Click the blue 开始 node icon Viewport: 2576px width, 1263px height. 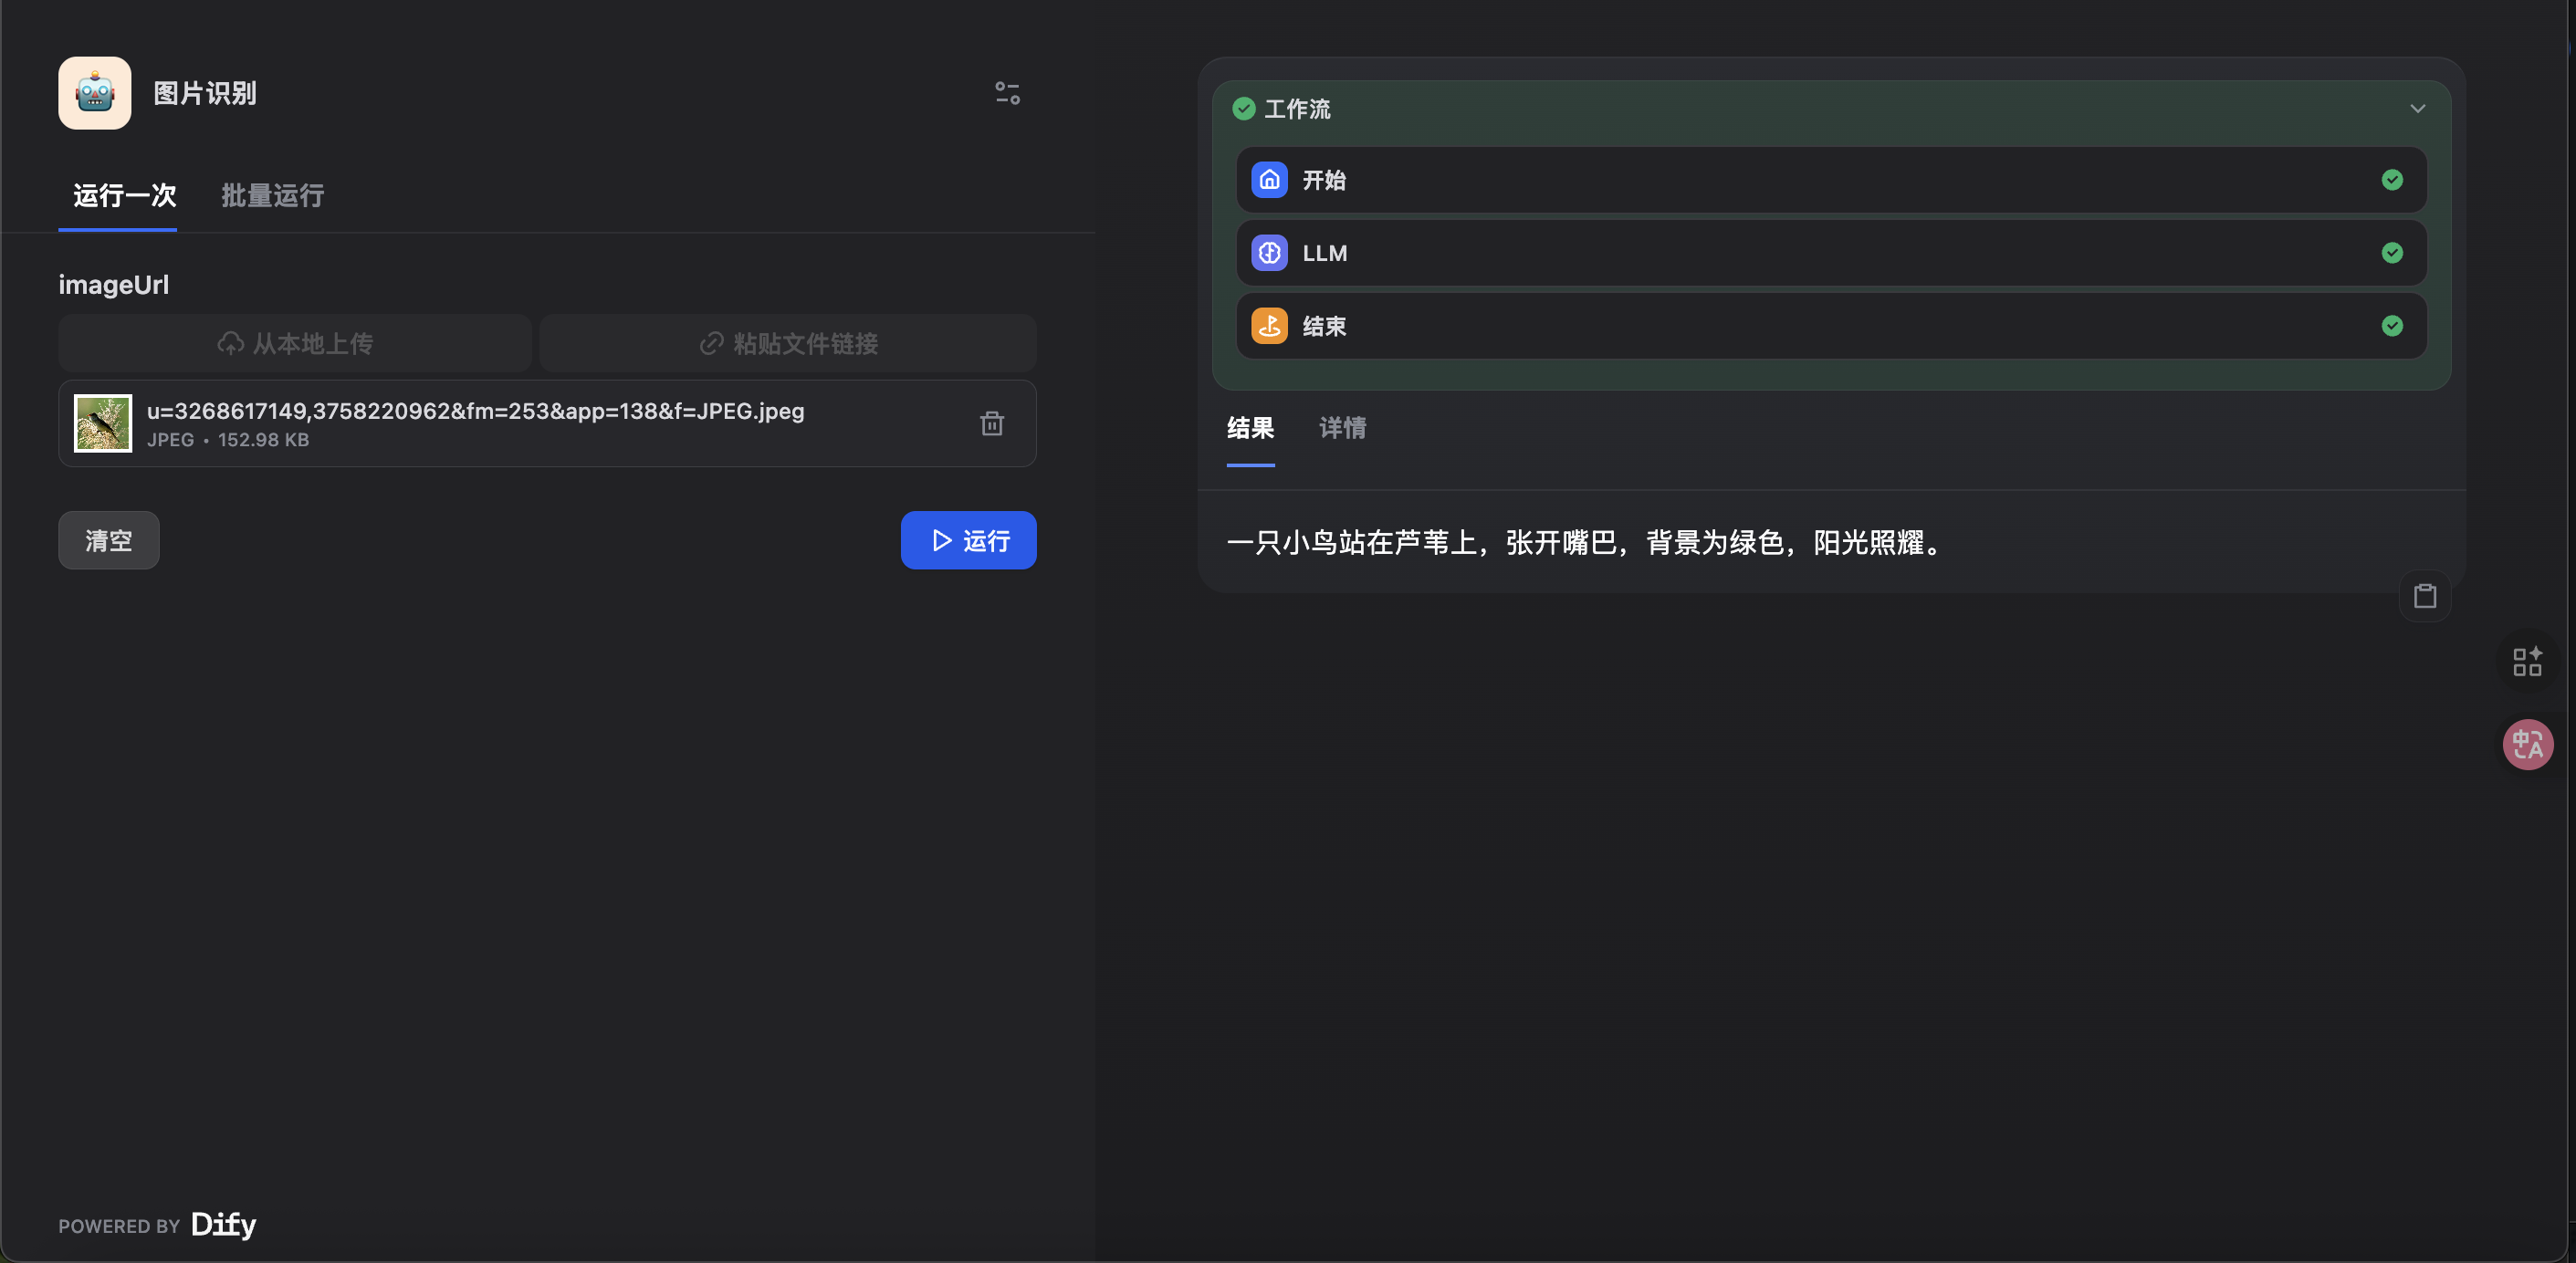(x=1269, y=180)
